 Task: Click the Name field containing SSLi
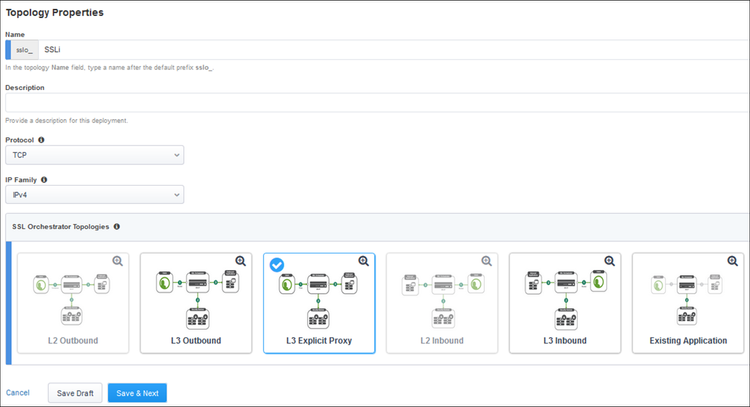(394, 50)
